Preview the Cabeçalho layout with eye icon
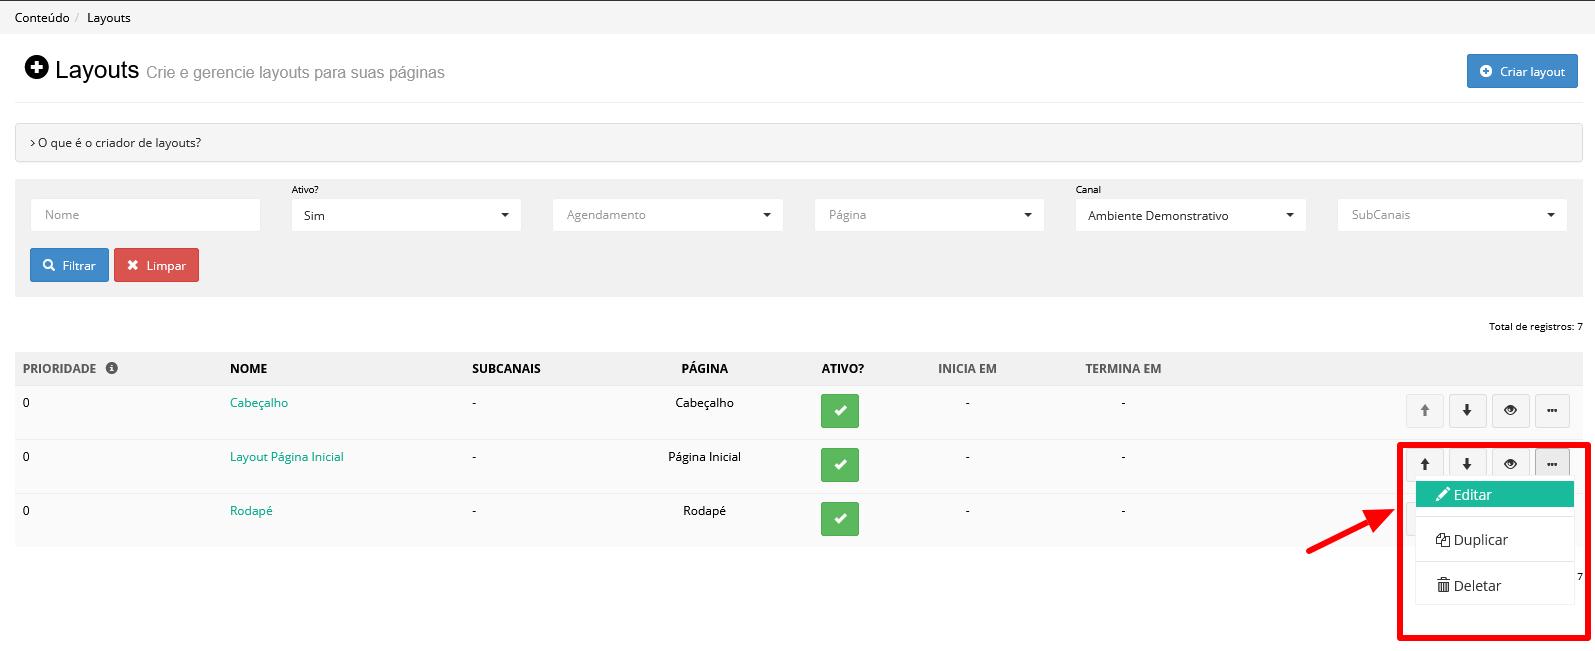1595x651 pixels. pos(1510,410)
